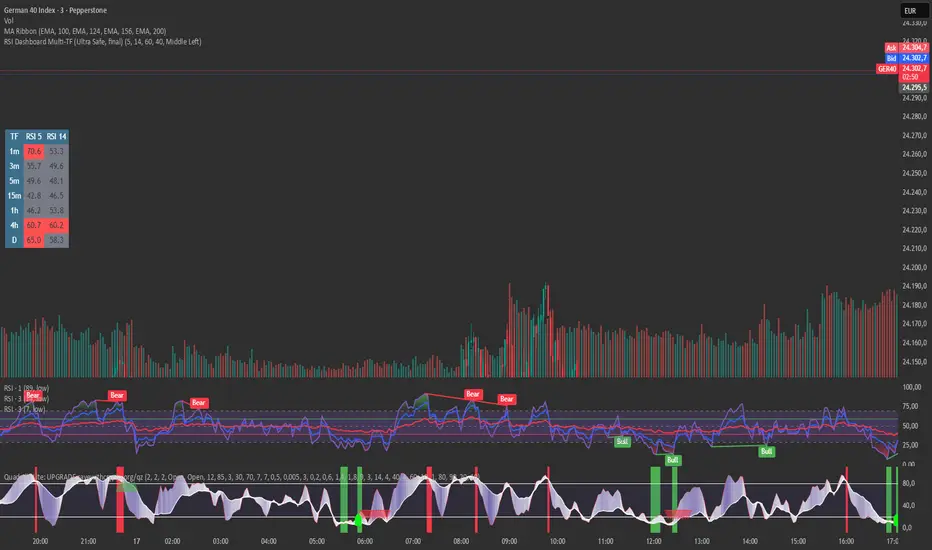Click the Bear label near 09:00
932x550 pixels.
pyautogui.click(x=506, y=399)
